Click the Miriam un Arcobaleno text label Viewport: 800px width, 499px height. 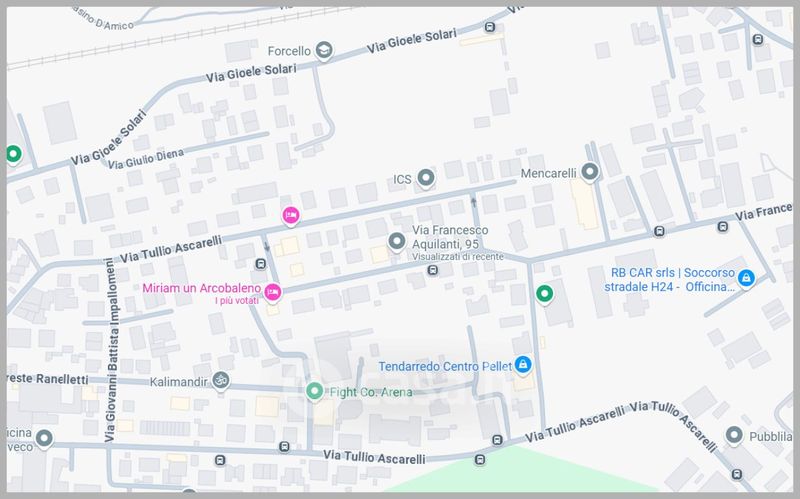coord(202,288)
